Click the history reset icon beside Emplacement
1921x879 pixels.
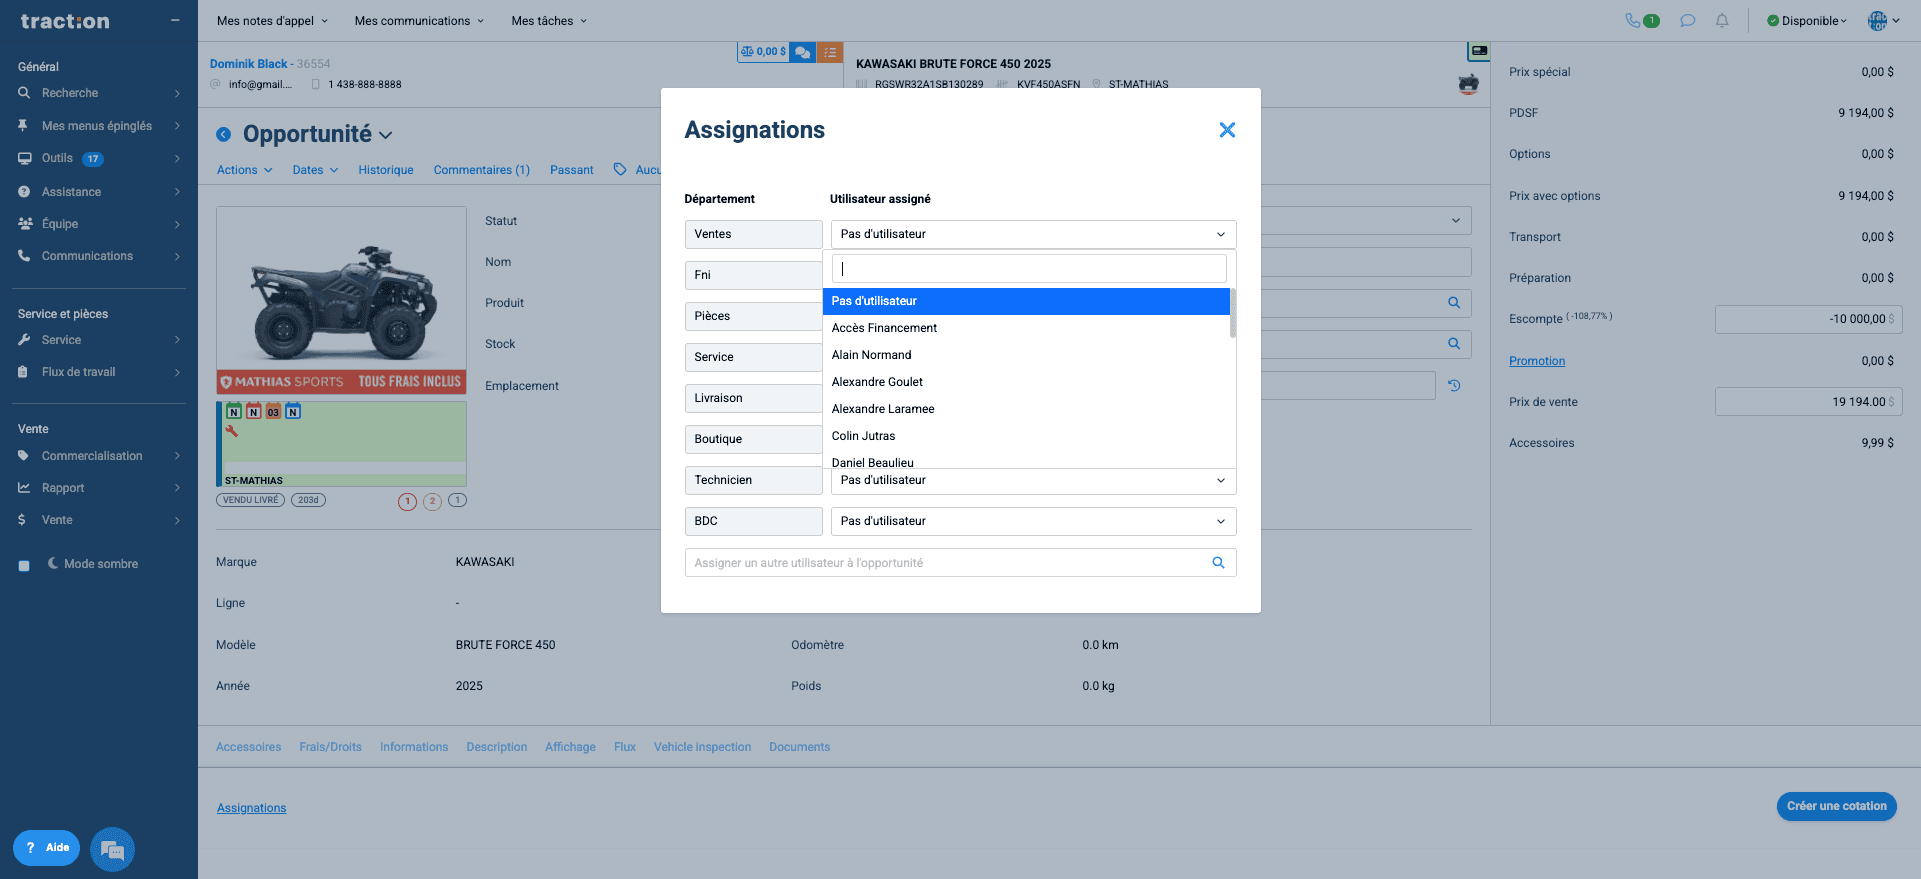pyautogui.click(x=1454, y=386)
